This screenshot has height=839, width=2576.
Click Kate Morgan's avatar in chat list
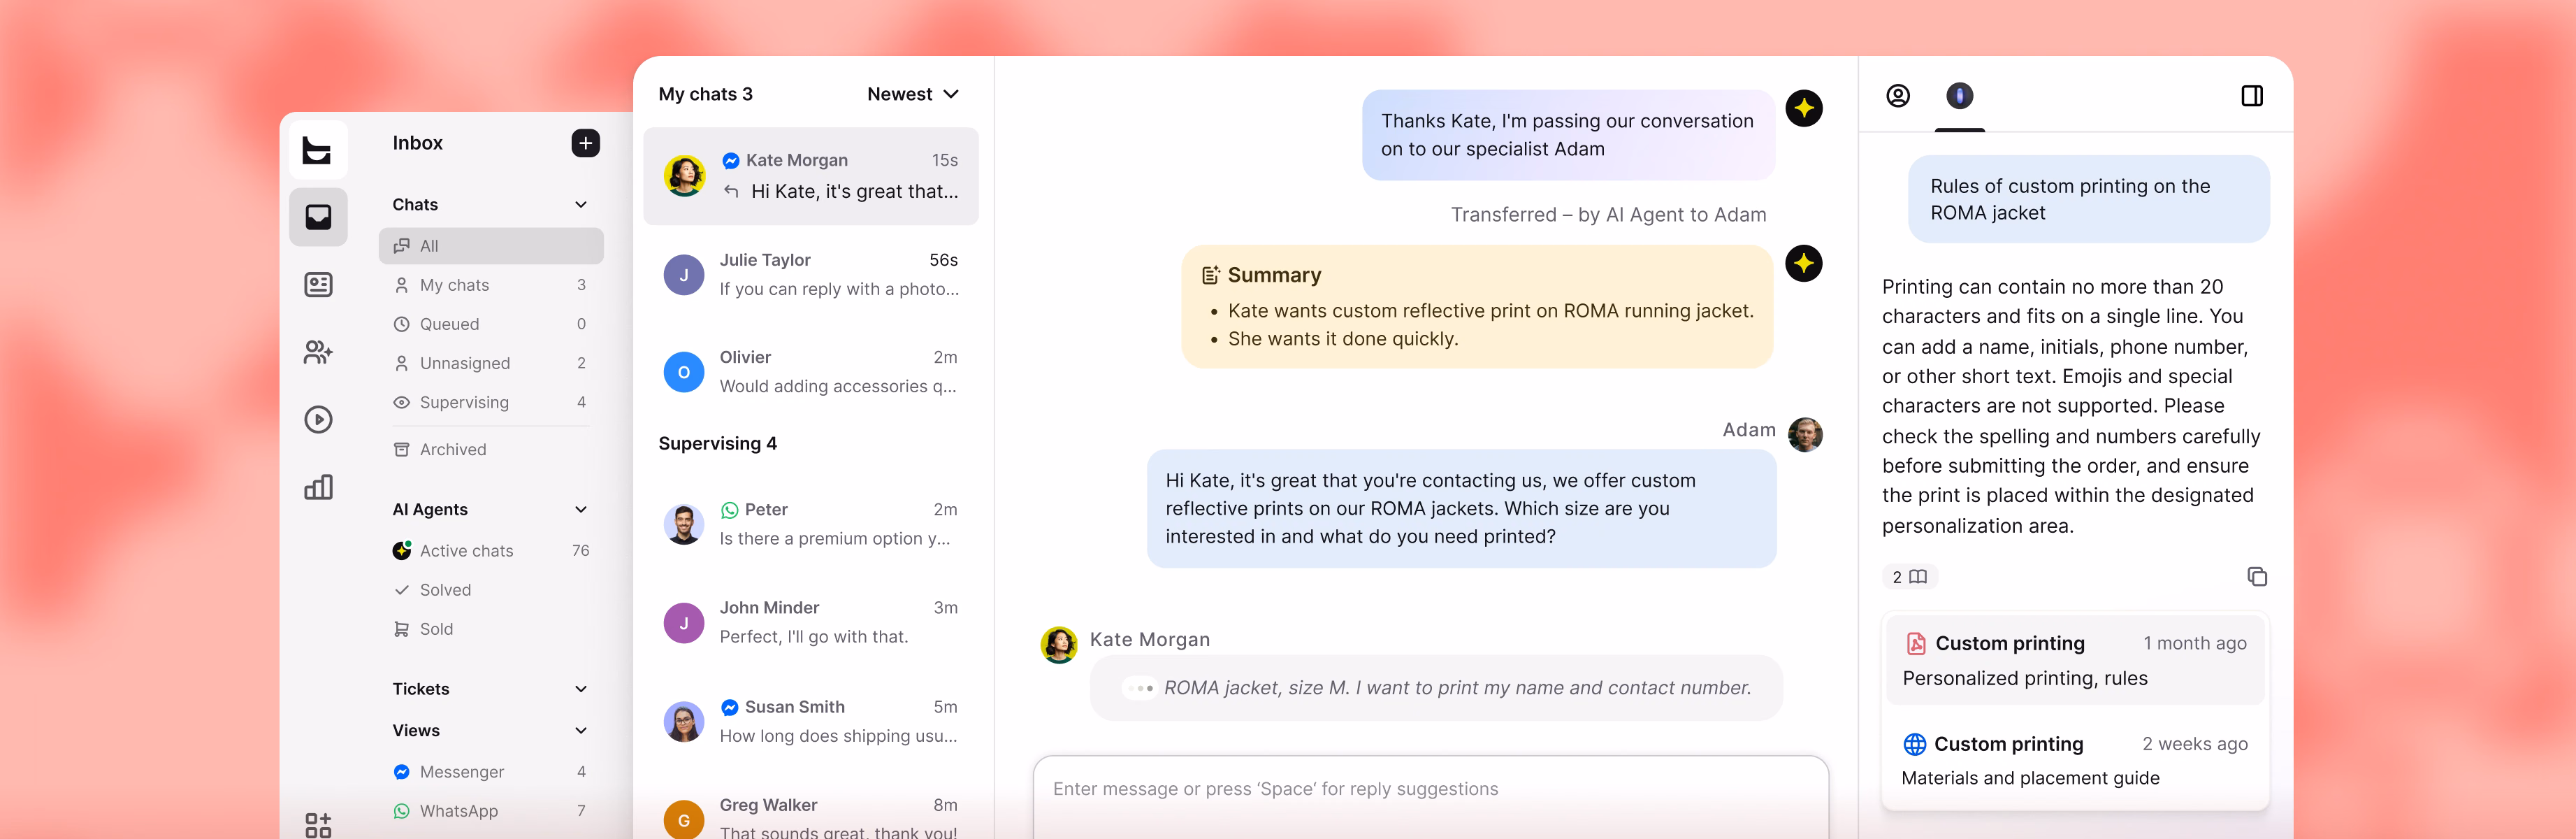tap(684, 176)
